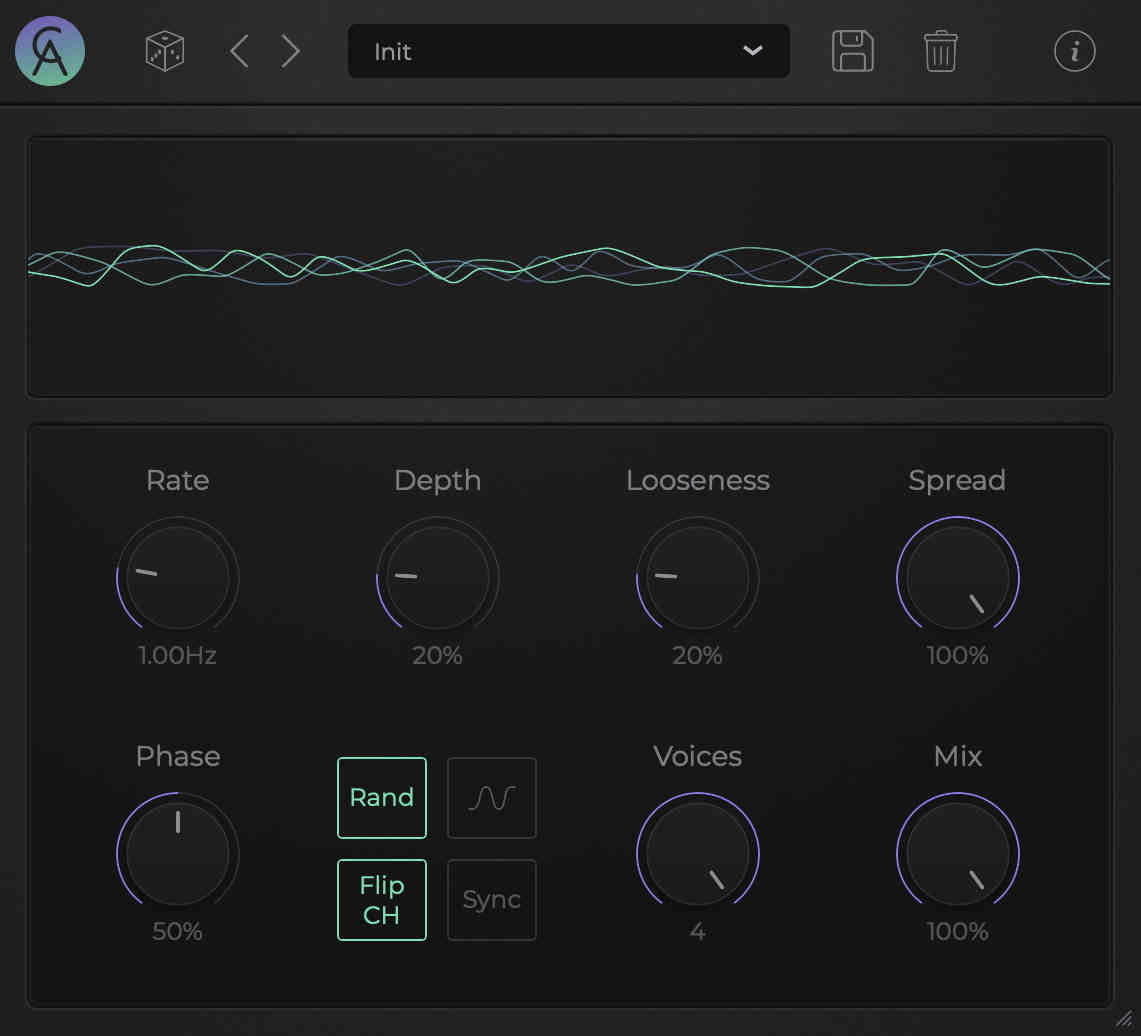Expand the preset selector menu

coord(568,51)
